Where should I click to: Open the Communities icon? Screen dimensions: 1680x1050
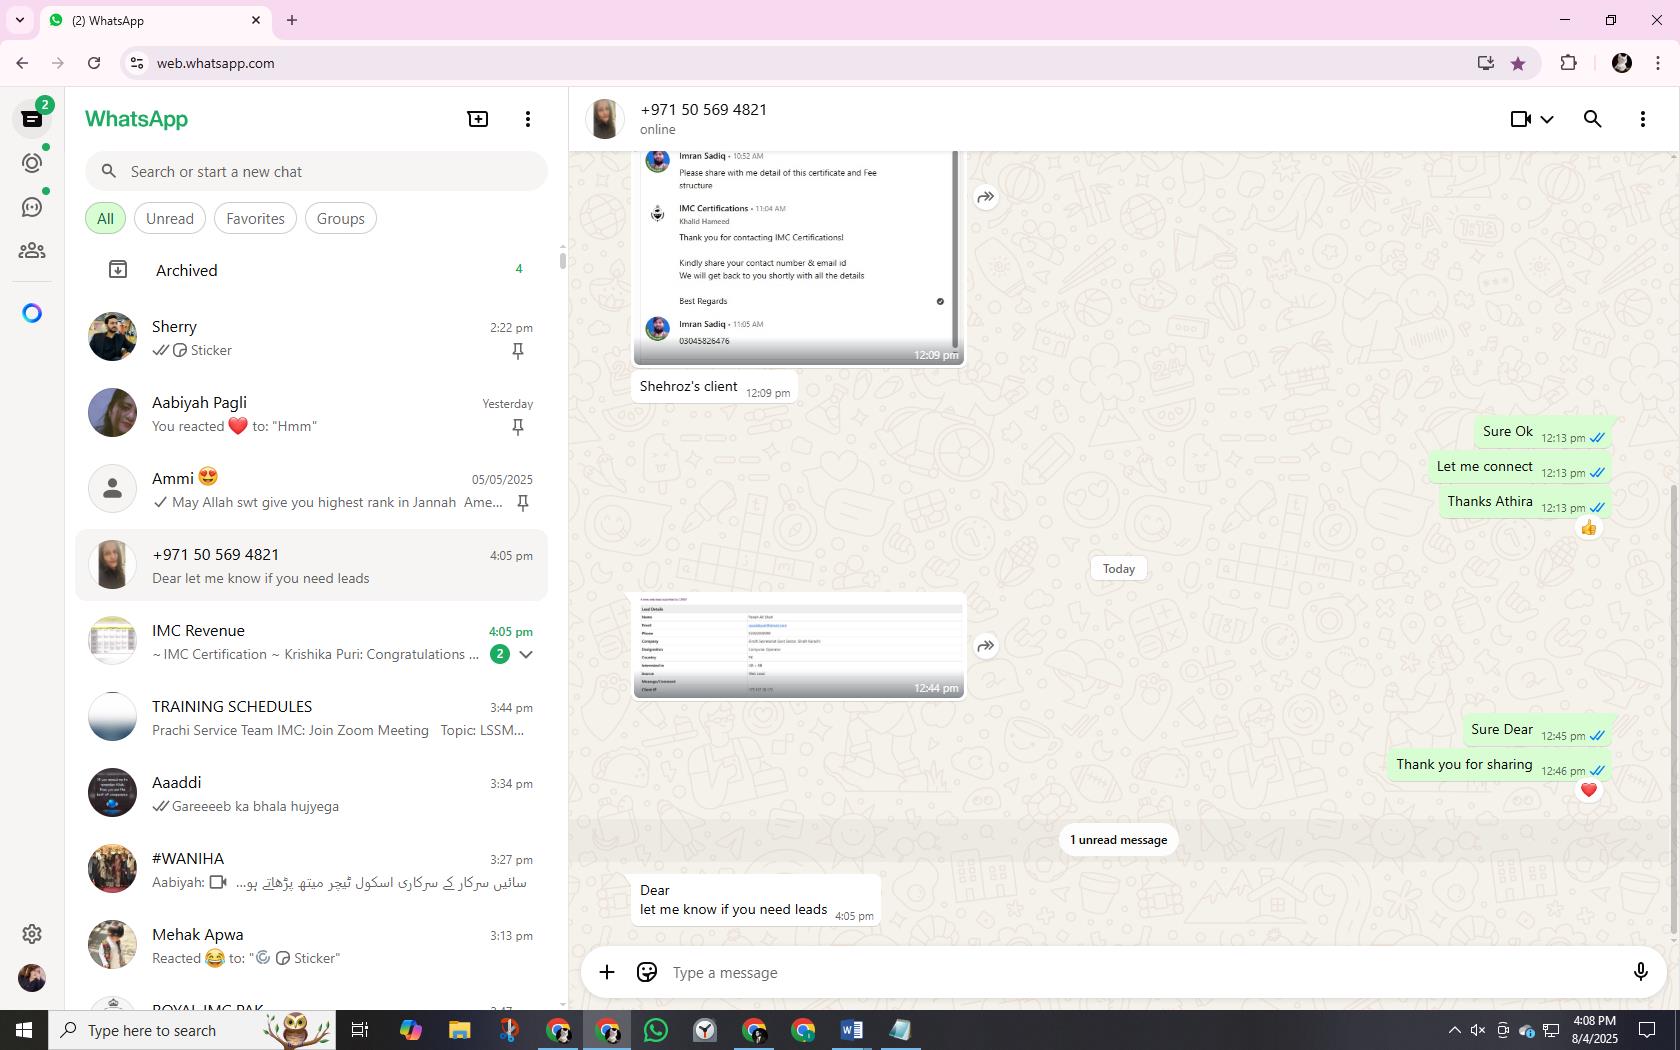[x=32, y=251]
